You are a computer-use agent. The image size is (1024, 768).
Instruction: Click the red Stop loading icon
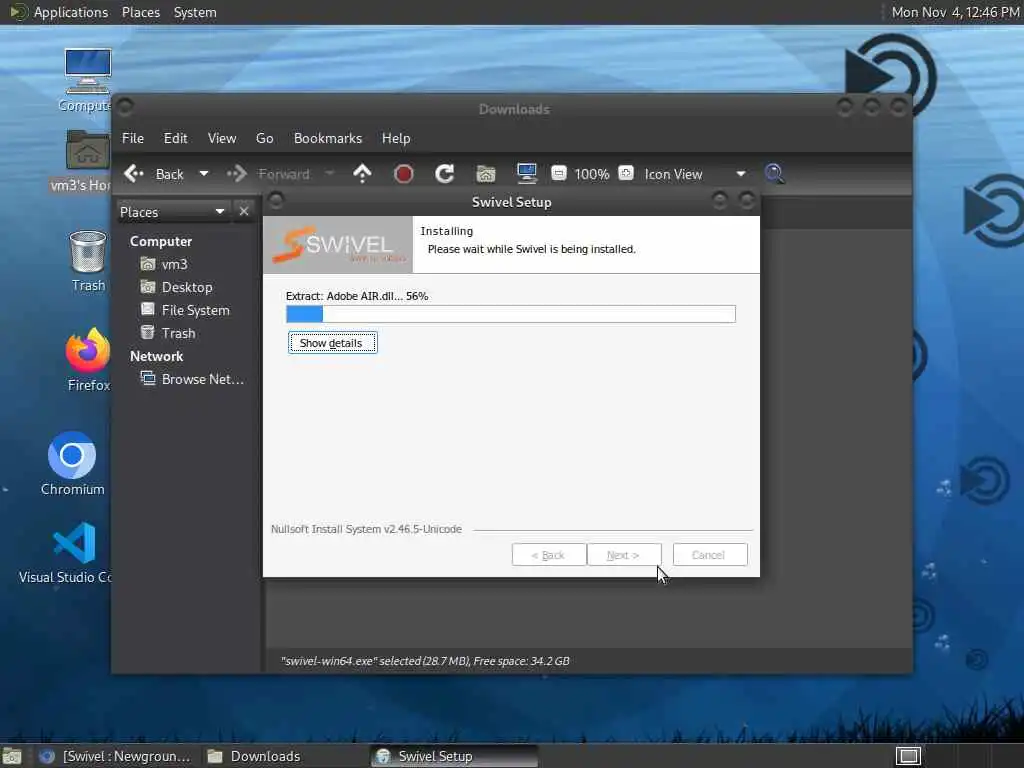404,174
